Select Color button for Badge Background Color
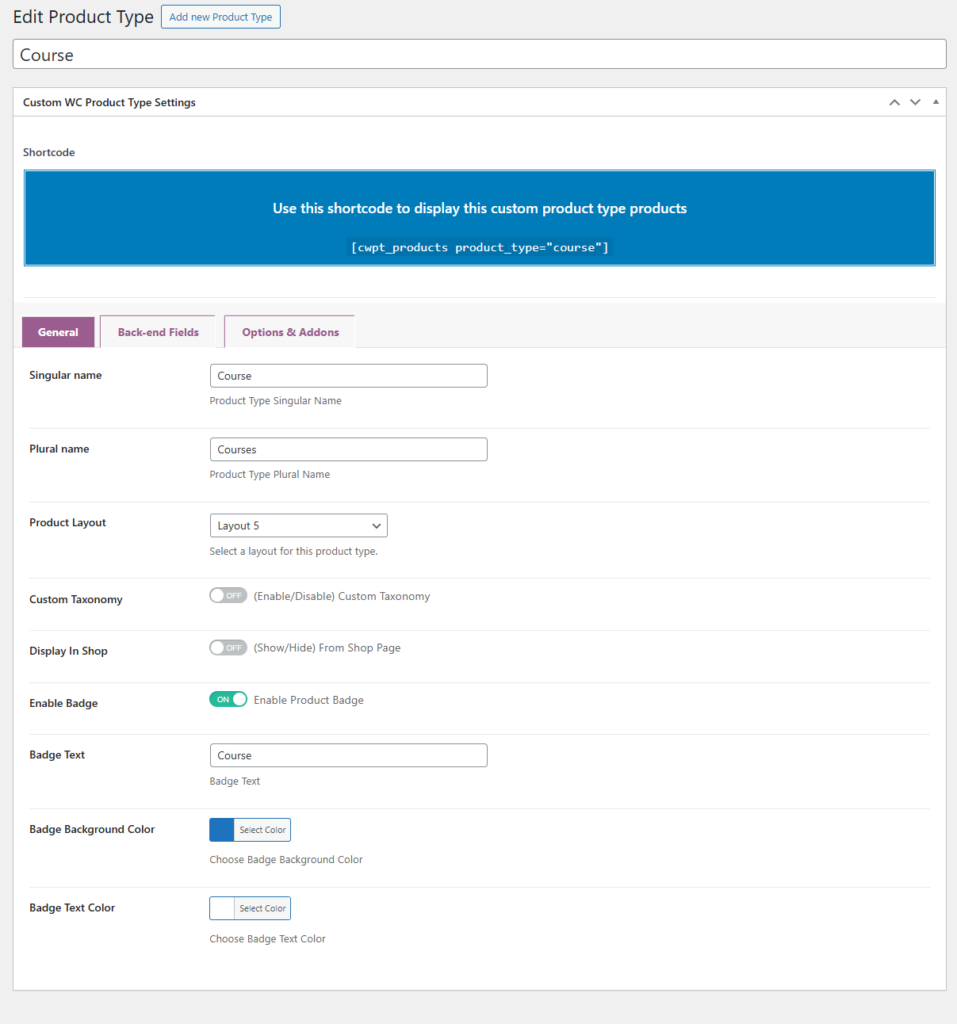This screenshot has width=957, height=1024. pos(262,830)
